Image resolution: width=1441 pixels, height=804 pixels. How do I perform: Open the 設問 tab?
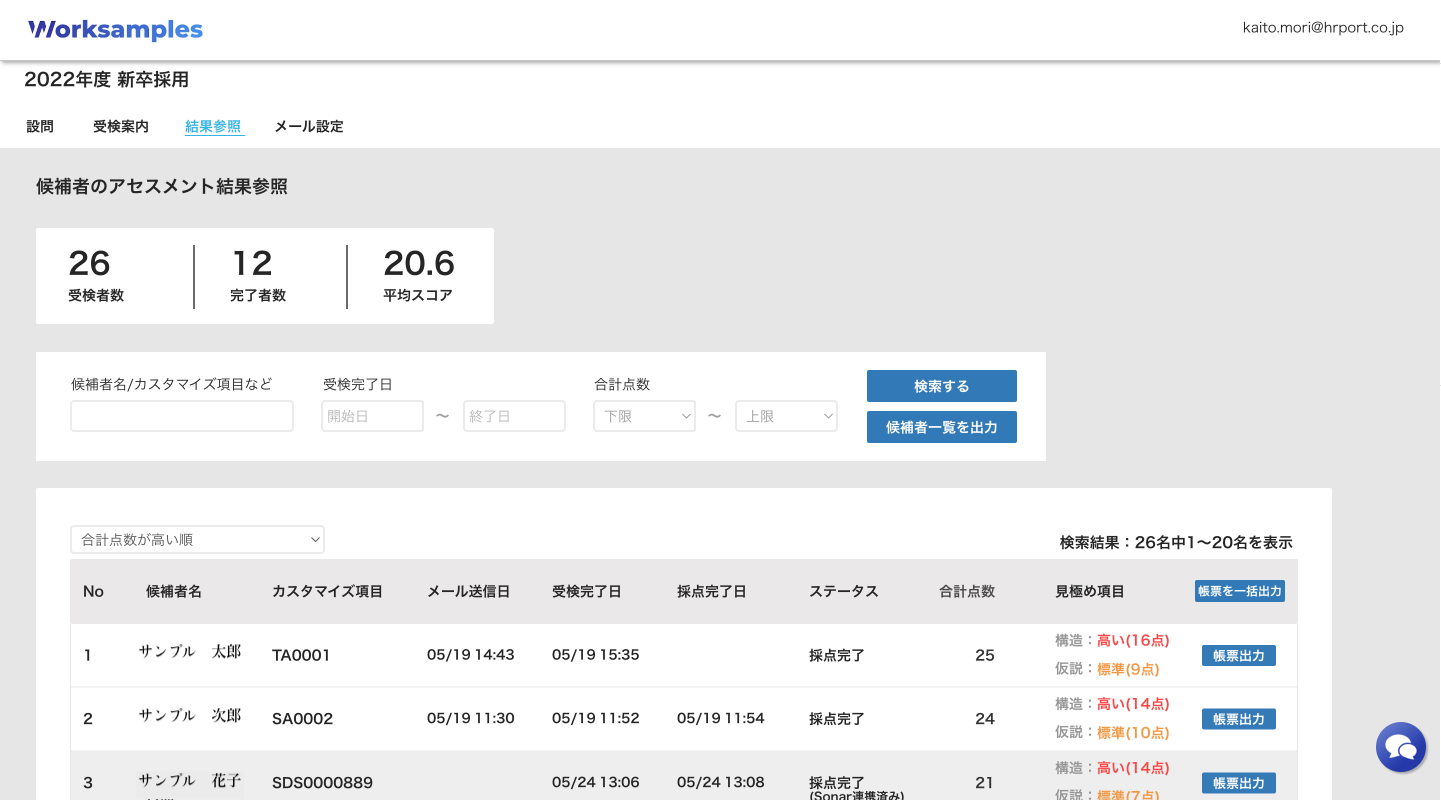pyautogui.click(x=40, y=127)
